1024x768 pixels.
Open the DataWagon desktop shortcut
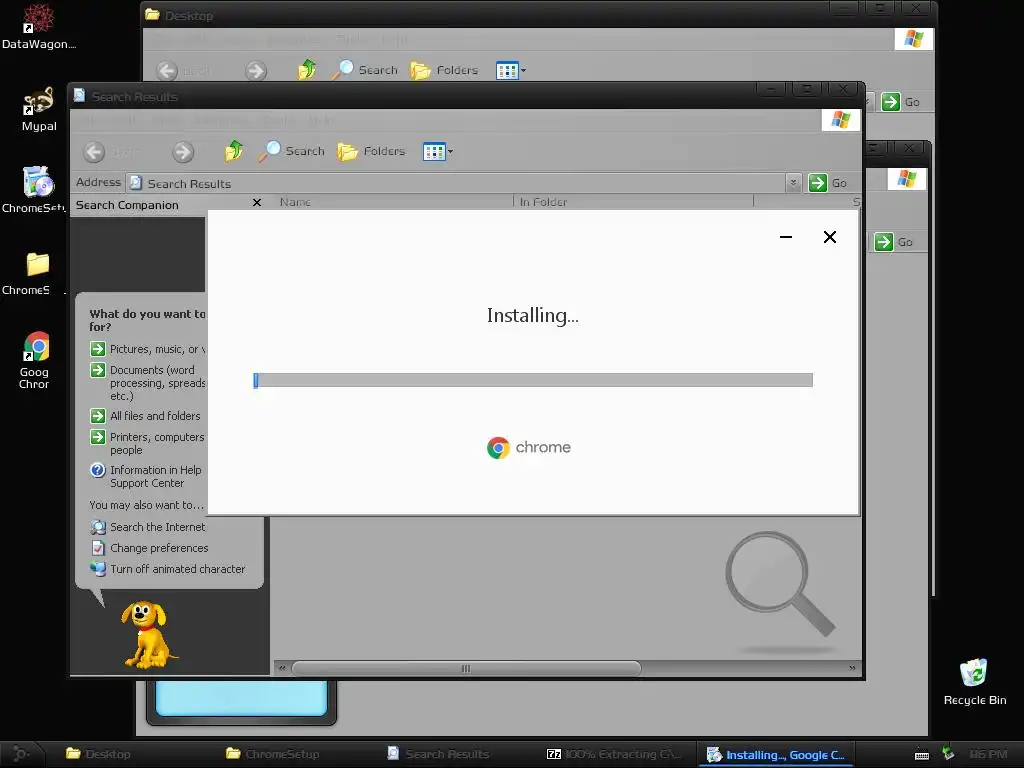pos(39,26)
